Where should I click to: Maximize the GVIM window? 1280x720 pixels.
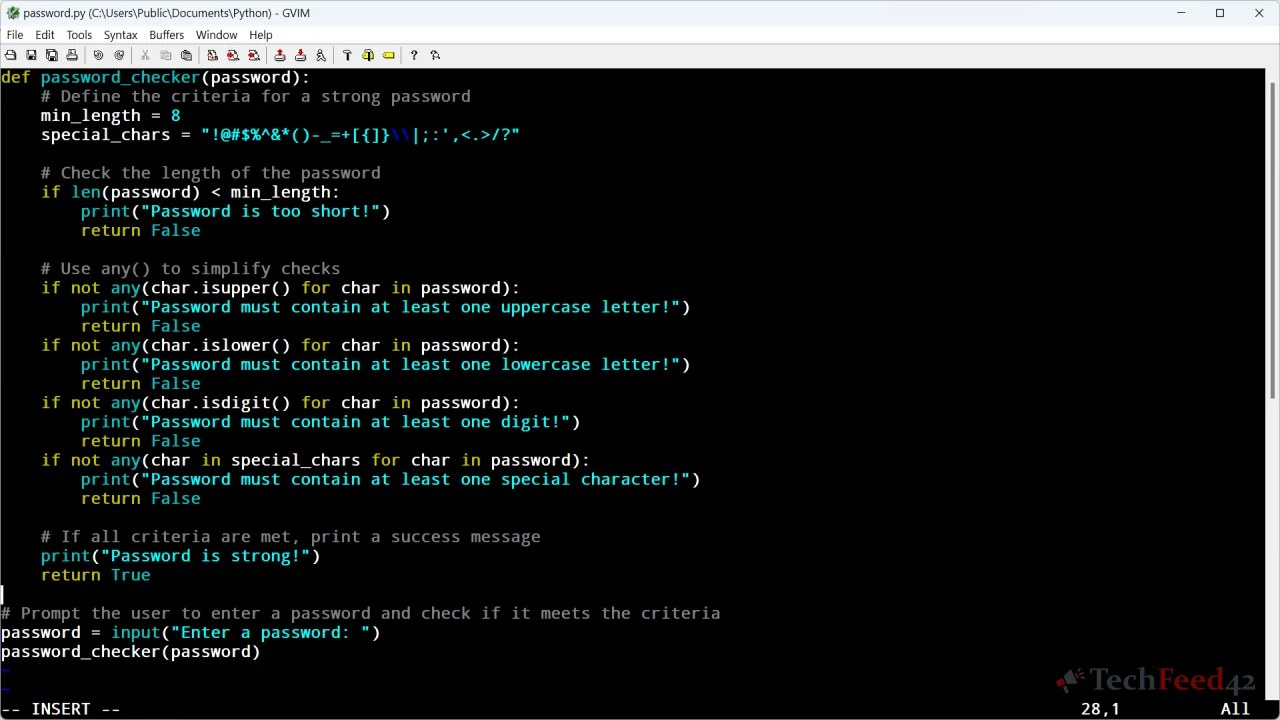click(1220, 13)
